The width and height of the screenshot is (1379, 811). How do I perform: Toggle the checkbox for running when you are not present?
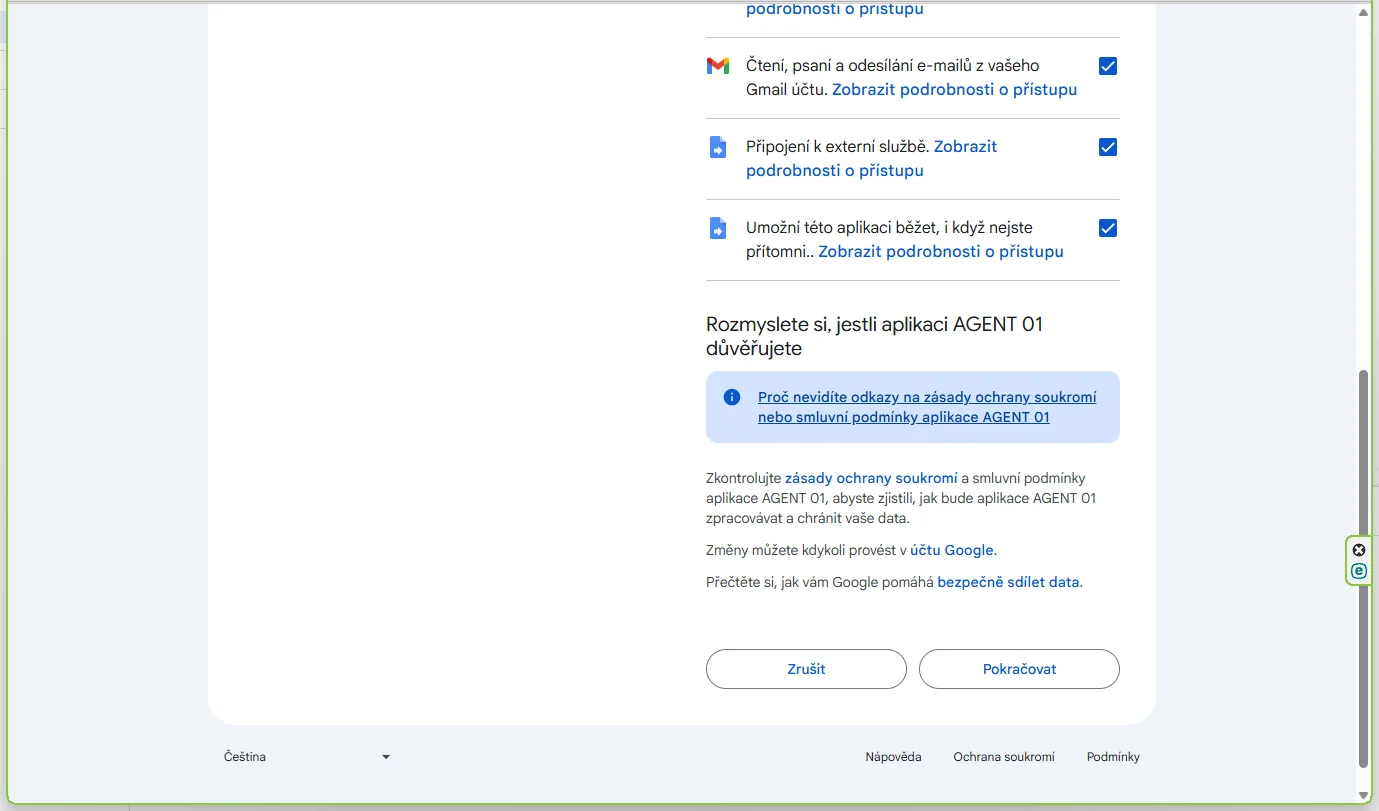pyautogui.click(x=1108, y=228)
